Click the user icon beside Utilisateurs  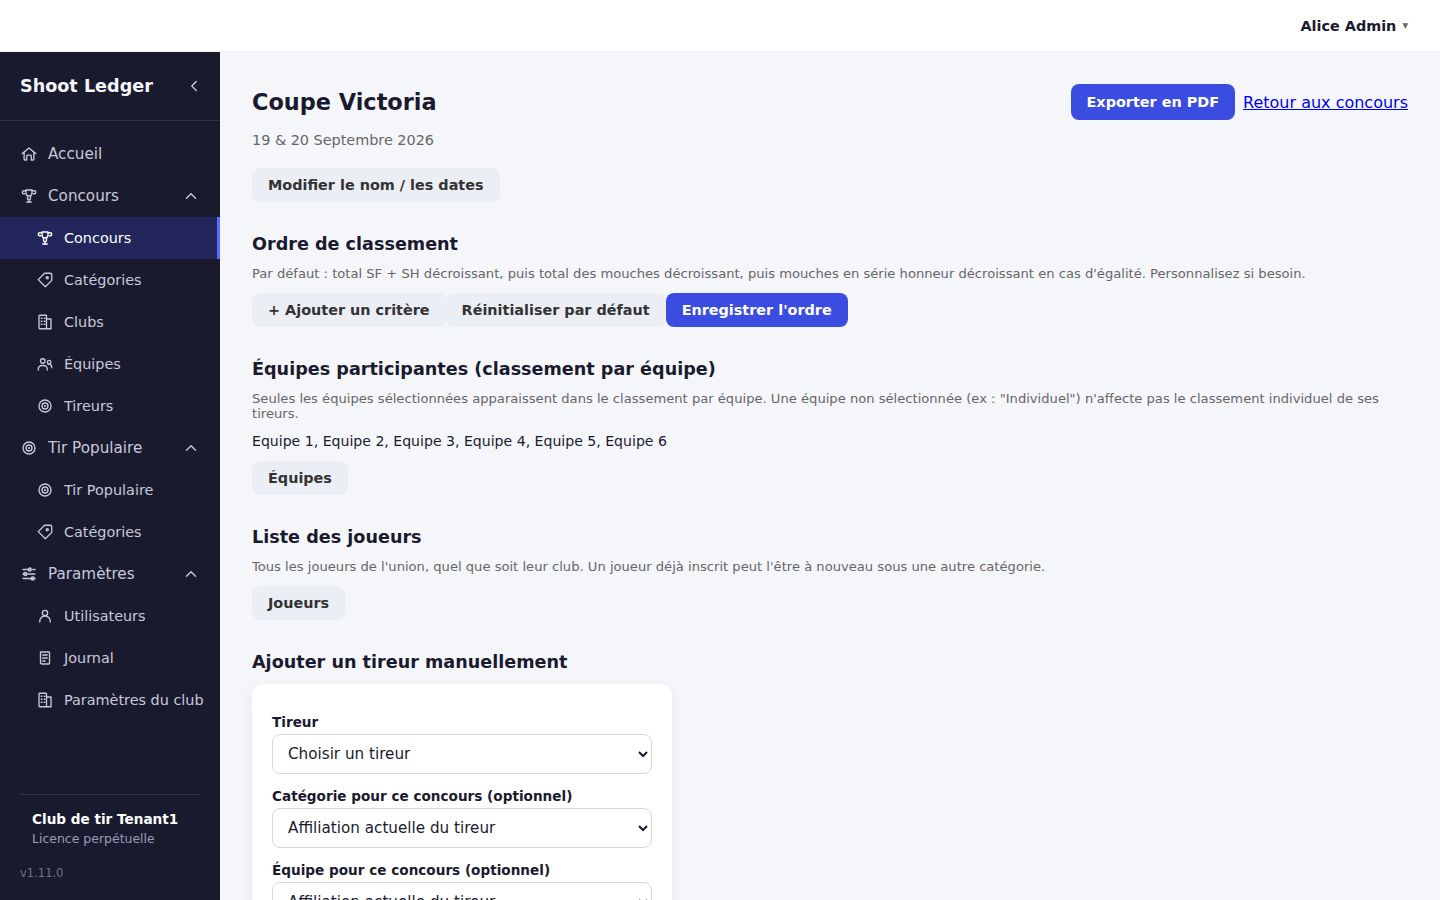point(45,616)
